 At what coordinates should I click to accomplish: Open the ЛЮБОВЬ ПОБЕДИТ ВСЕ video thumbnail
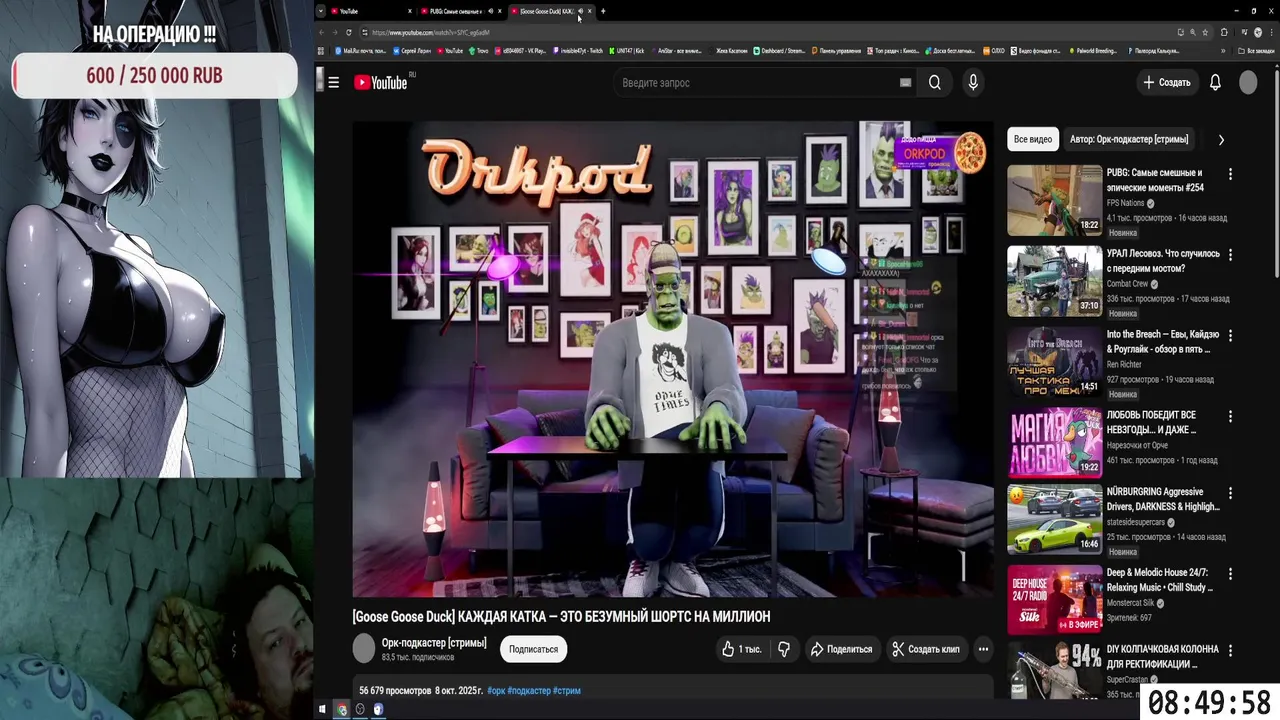(1054, 442)
